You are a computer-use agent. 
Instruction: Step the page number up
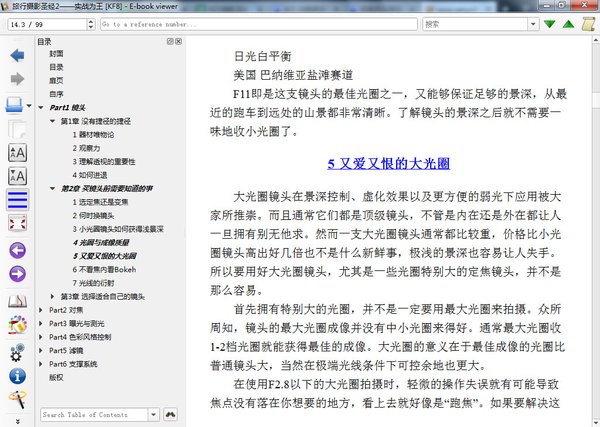click(x=91, y=21)
